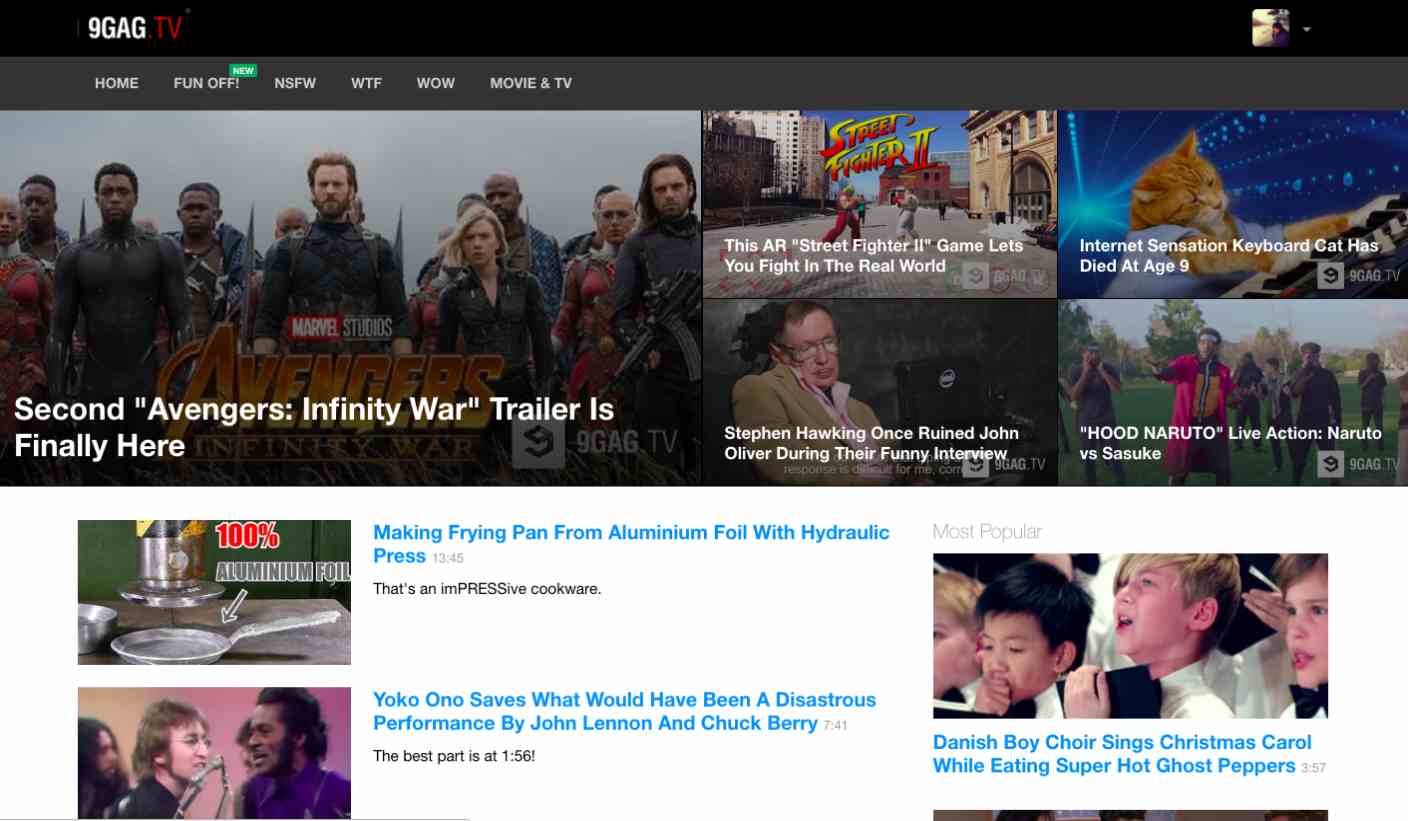The image size is (1408, 821).
Task: Open the Keyboard Cat story tile
Action: pyautogui.click(x=1232, y=204)
